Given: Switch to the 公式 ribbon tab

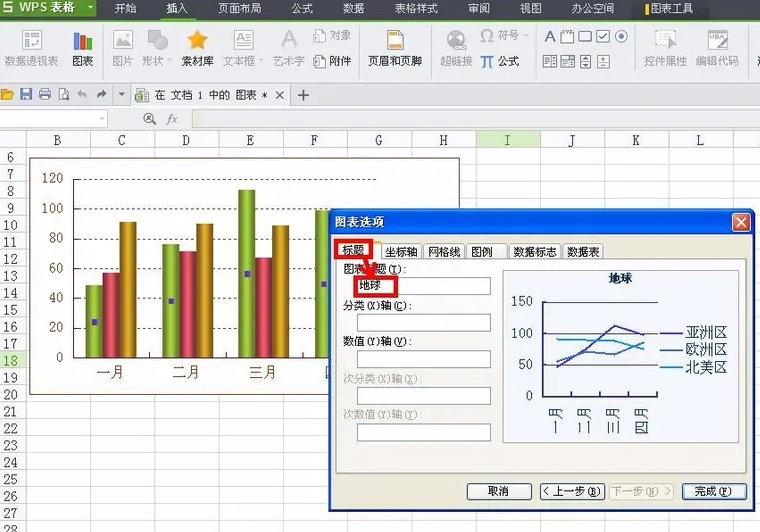Looking at the screenshot, I should (302, 8).
